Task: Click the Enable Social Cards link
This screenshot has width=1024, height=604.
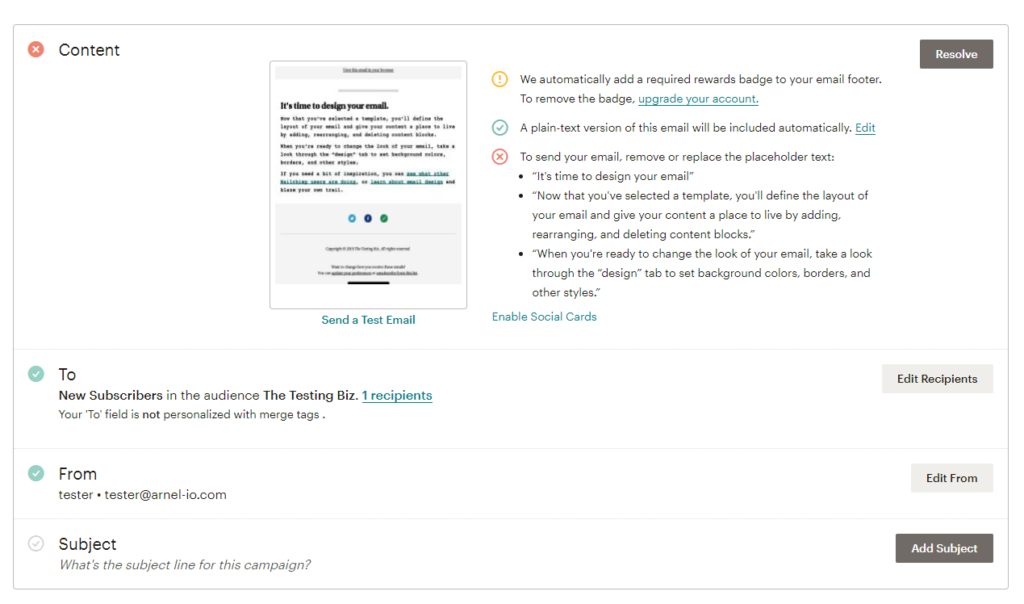Action: point(544,317)
